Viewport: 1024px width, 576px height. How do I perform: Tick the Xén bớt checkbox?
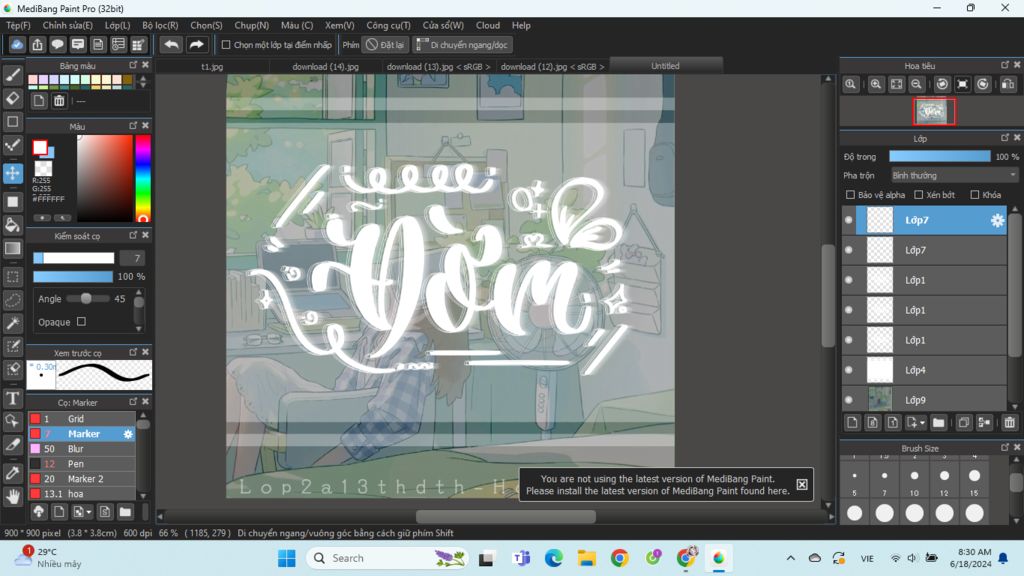[x=918, y=195]
